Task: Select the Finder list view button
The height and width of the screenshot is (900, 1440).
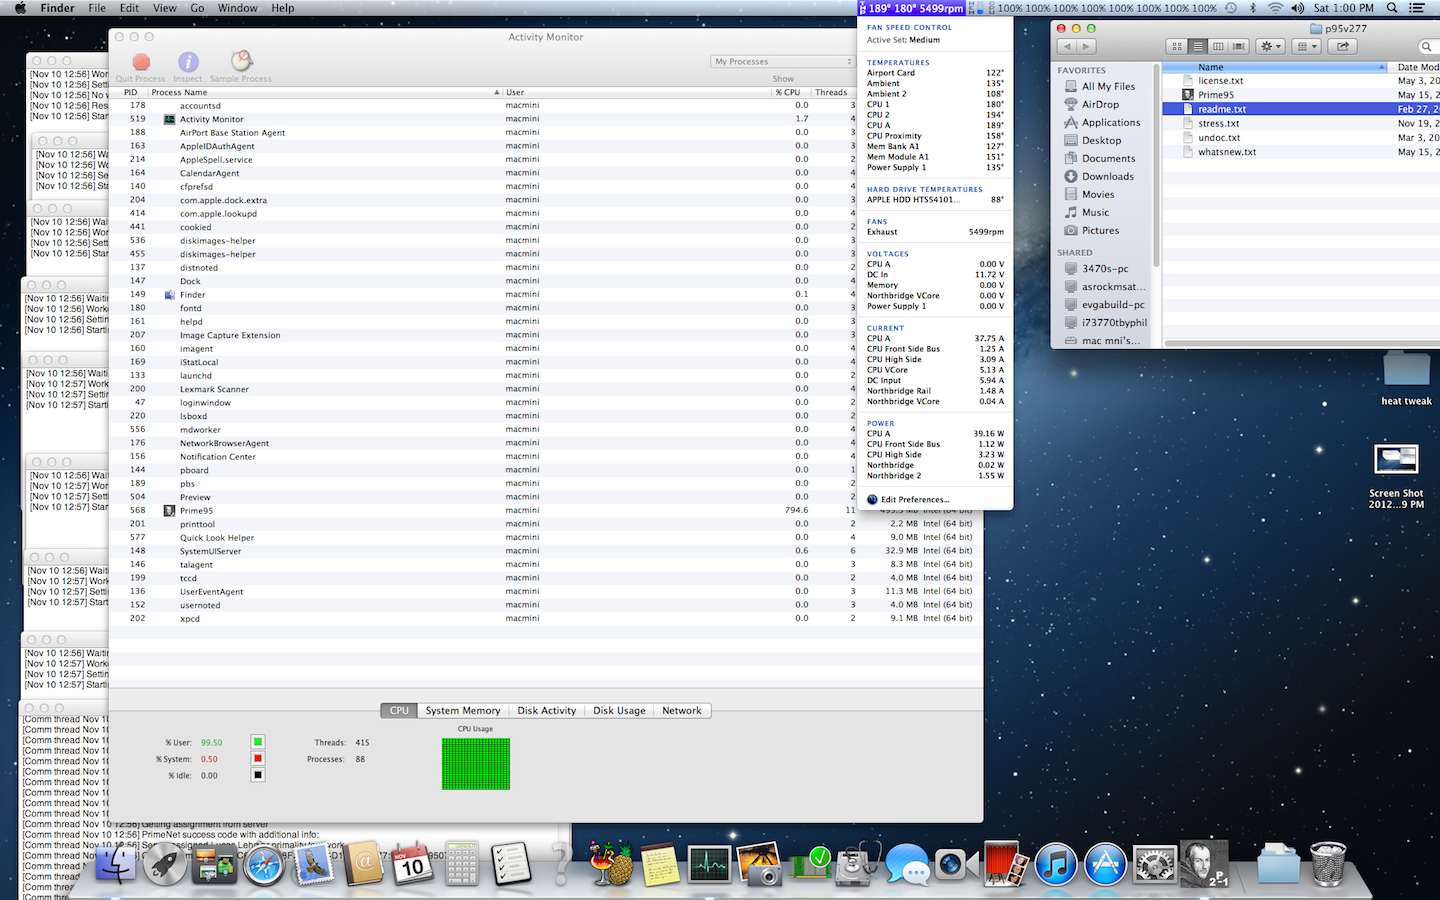Action: pyautogui.click(x=1197, y=46)
